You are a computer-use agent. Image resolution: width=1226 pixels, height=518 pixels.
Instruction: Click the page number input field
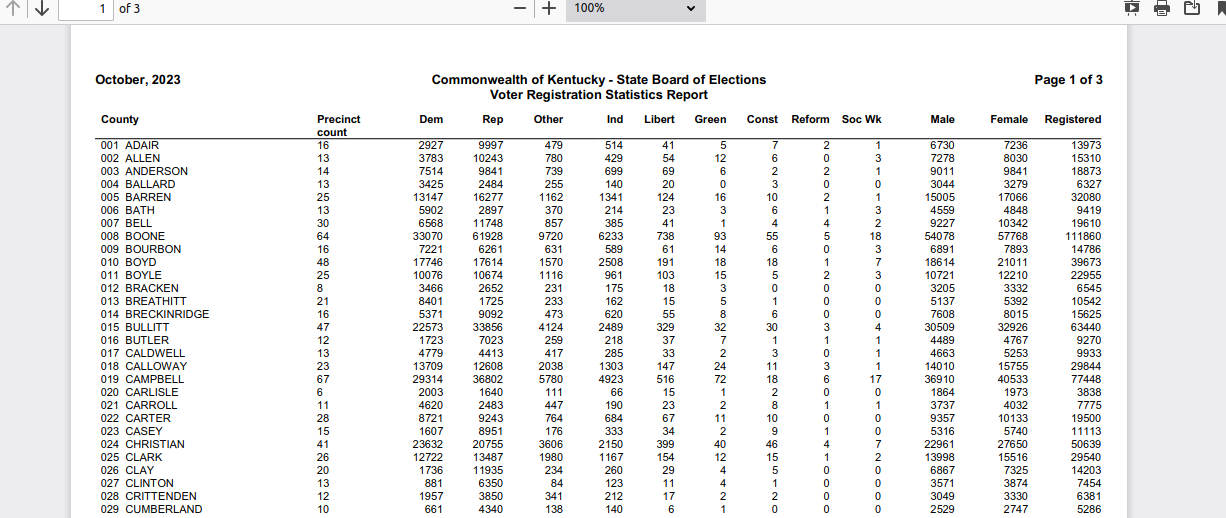pos(86,8)
